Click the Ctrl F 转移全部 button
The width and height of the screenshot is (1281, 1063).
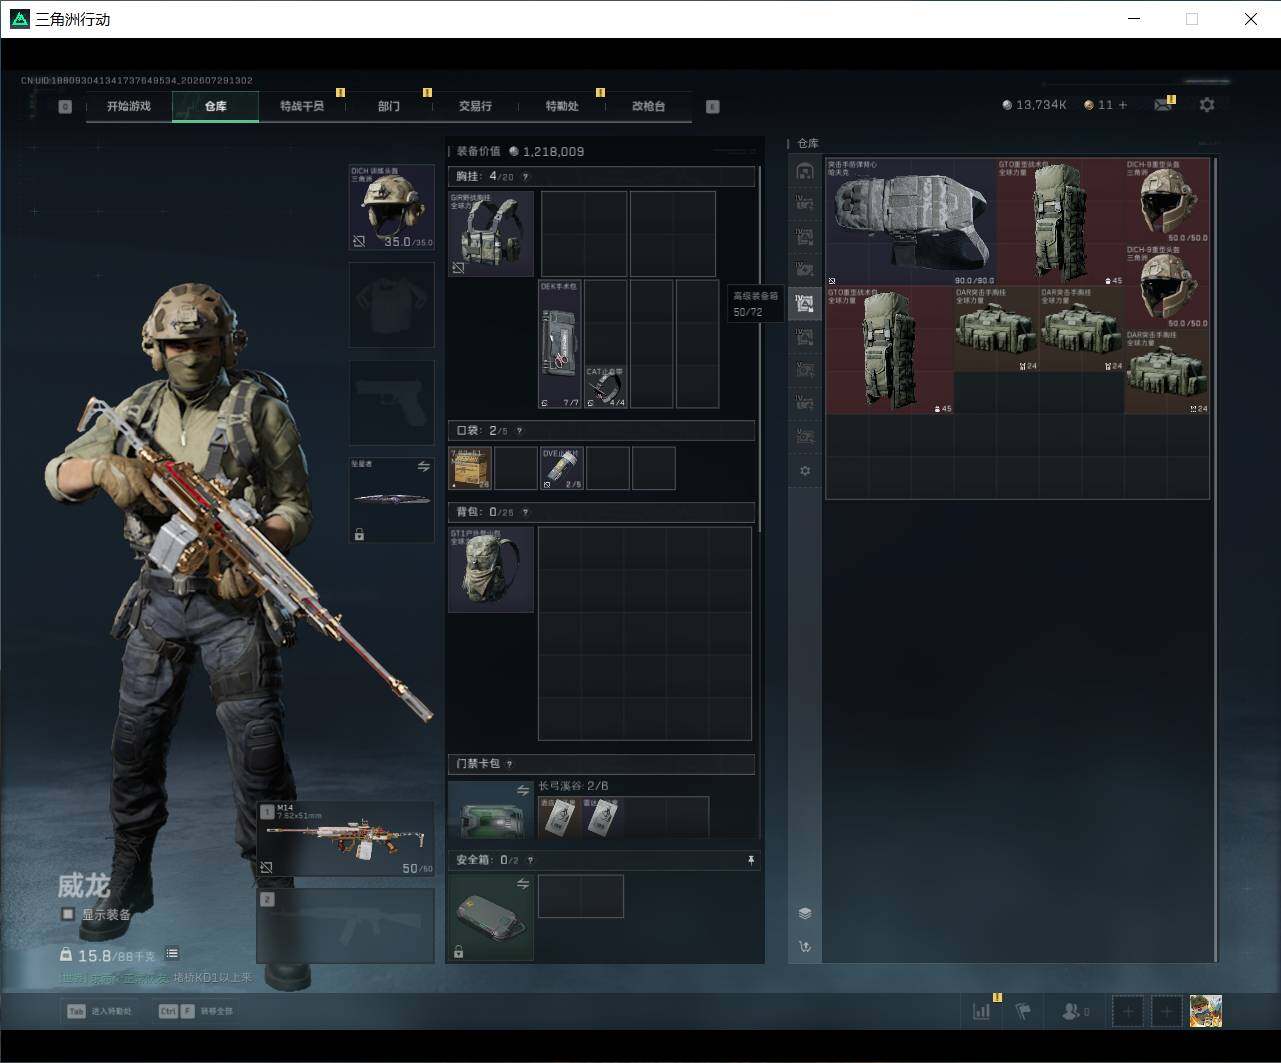(196, 1011)
